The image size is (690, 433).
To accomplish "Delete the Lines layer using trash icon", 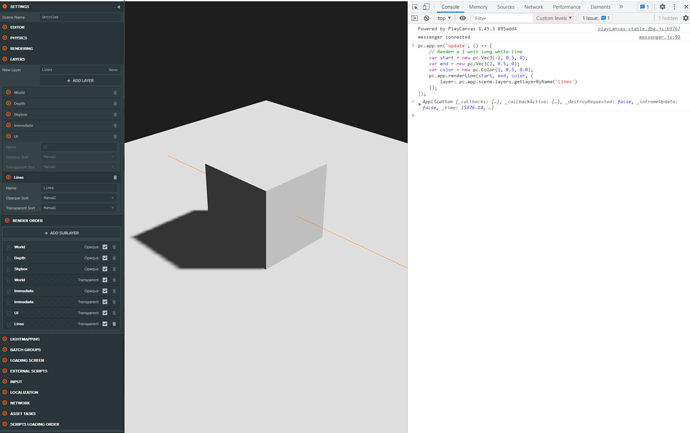I will [x=115, y=177].
